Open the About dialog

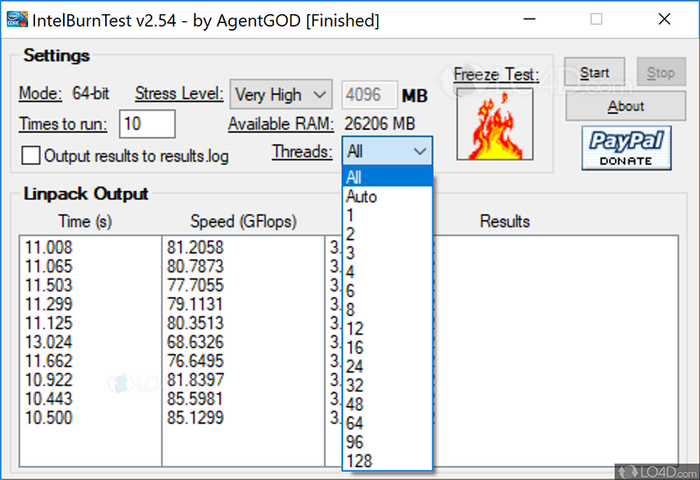click(625, 106)
